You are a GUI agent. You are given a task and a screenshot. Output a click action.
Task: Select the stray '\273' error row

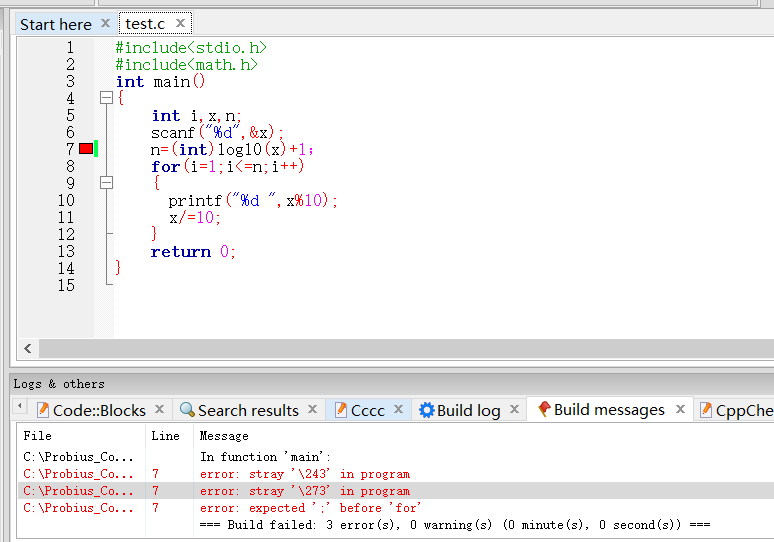point(395,491)
